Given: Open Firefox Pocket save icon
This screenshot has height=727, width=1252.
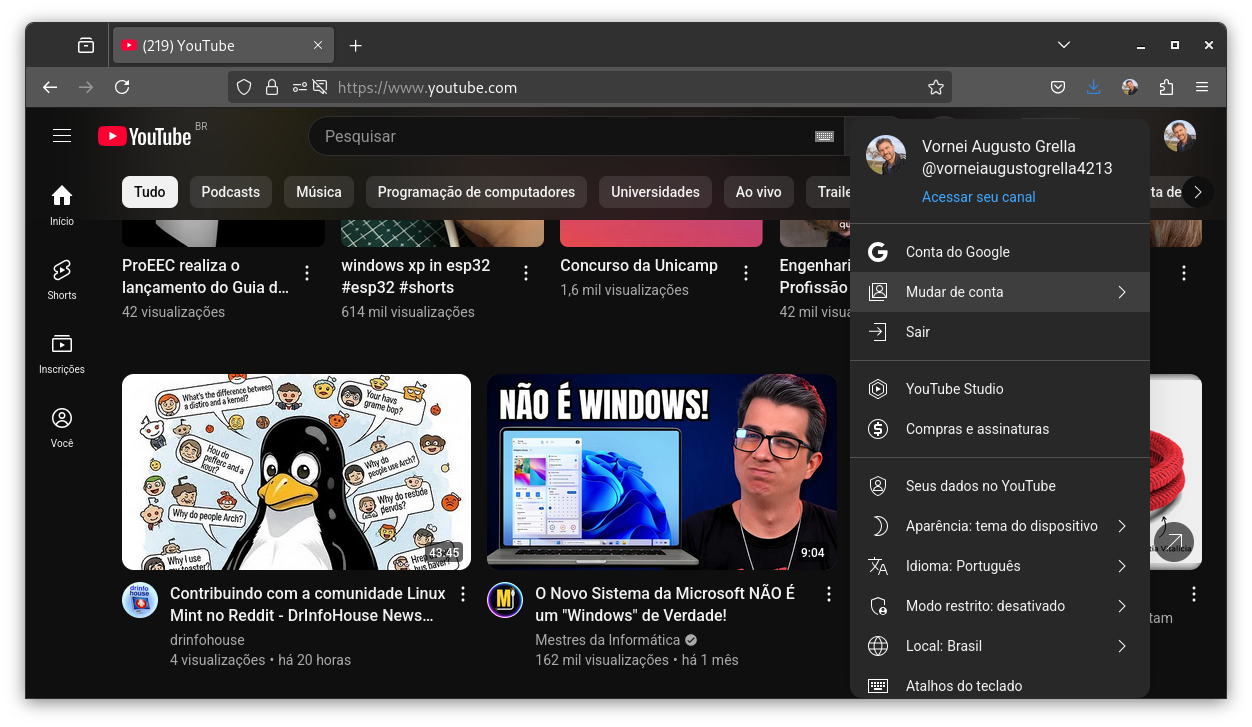Looking at the screenshot, I should (1058, 87).
